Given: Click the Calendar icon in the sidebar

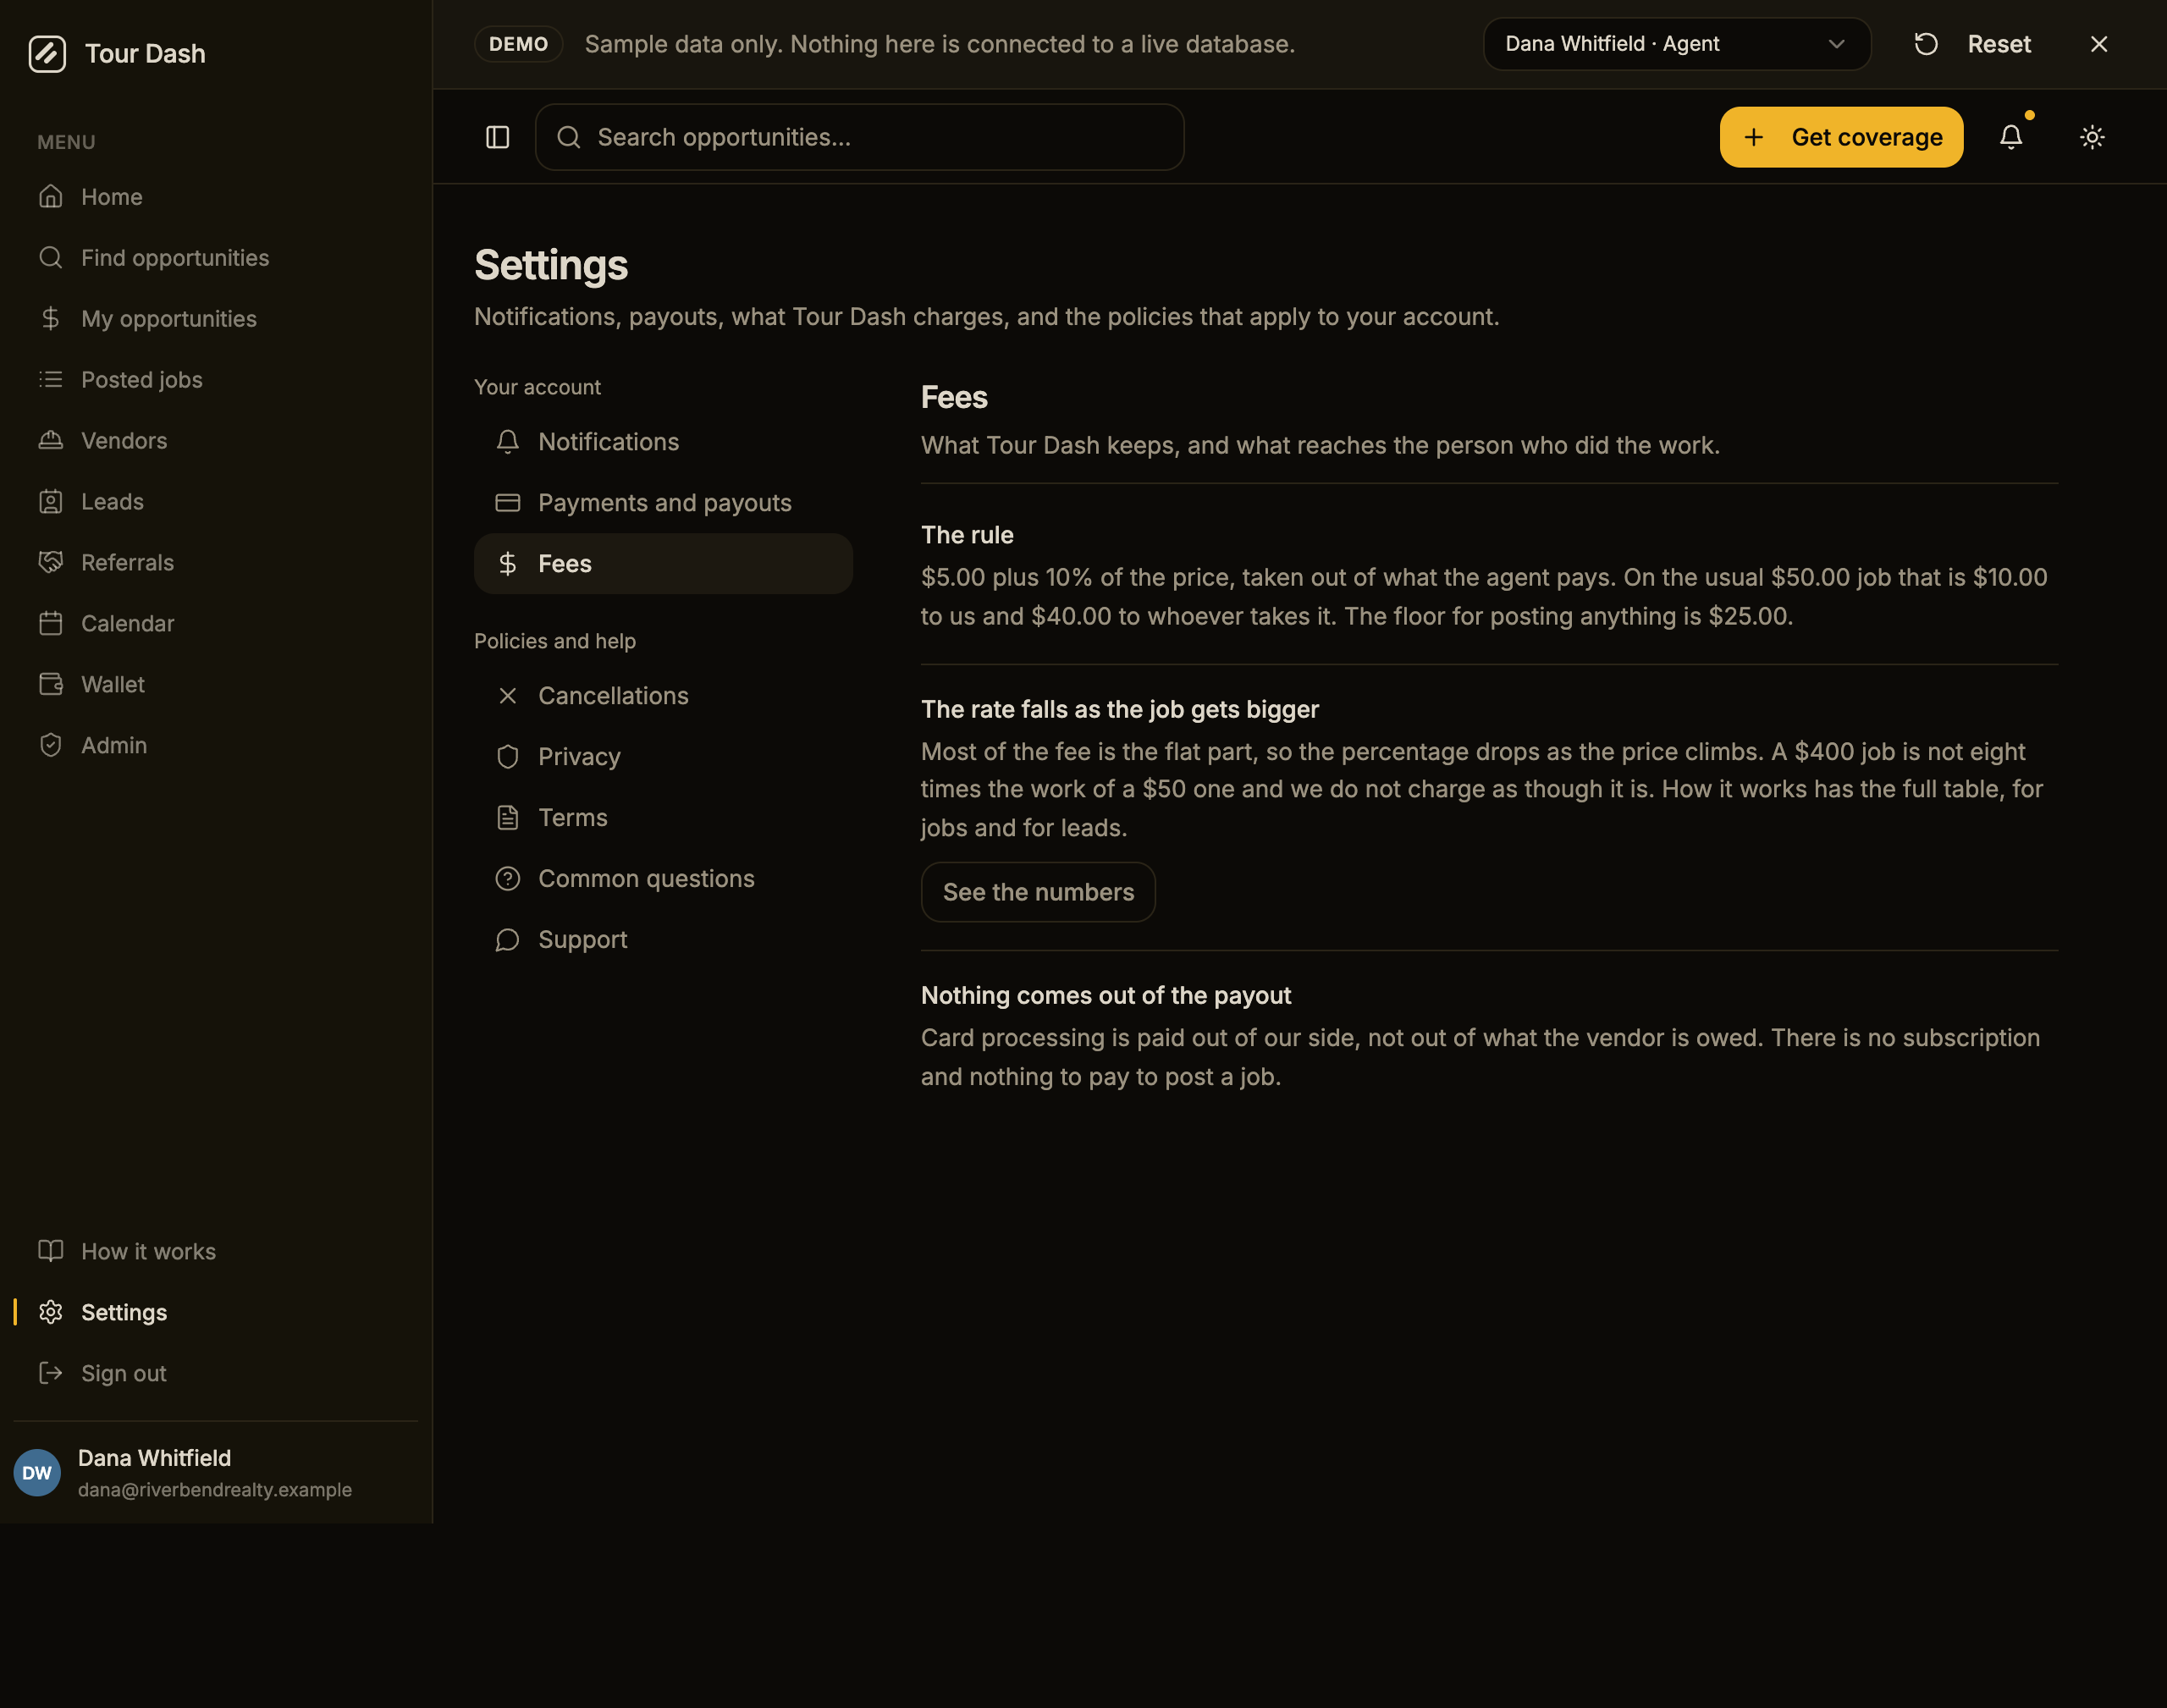Looking at the screenshot, I should (50, 624).
